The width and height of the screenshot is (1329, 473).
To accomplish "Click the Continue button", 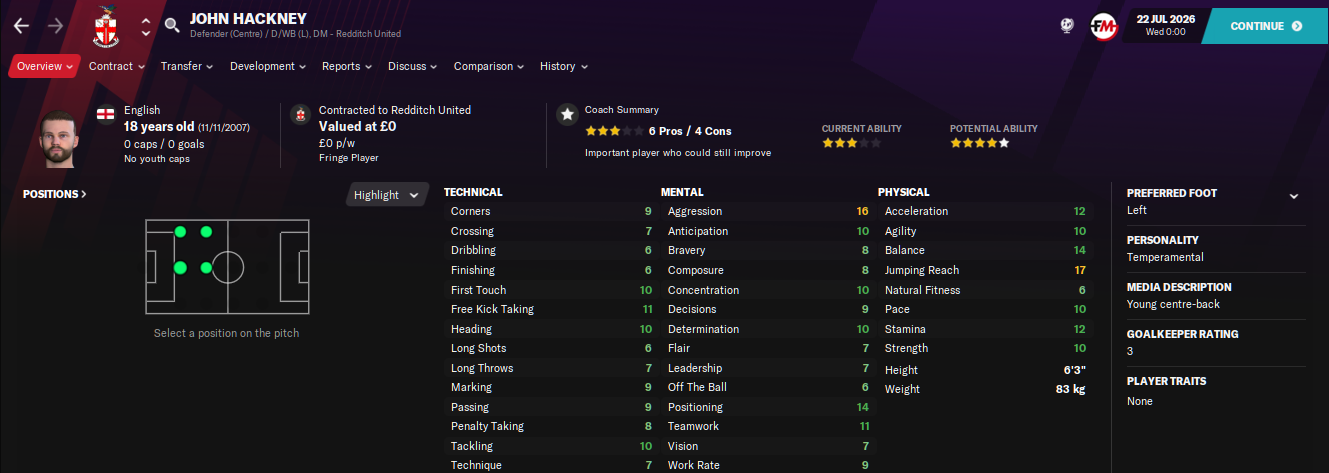I will (x=1266, y=26).
